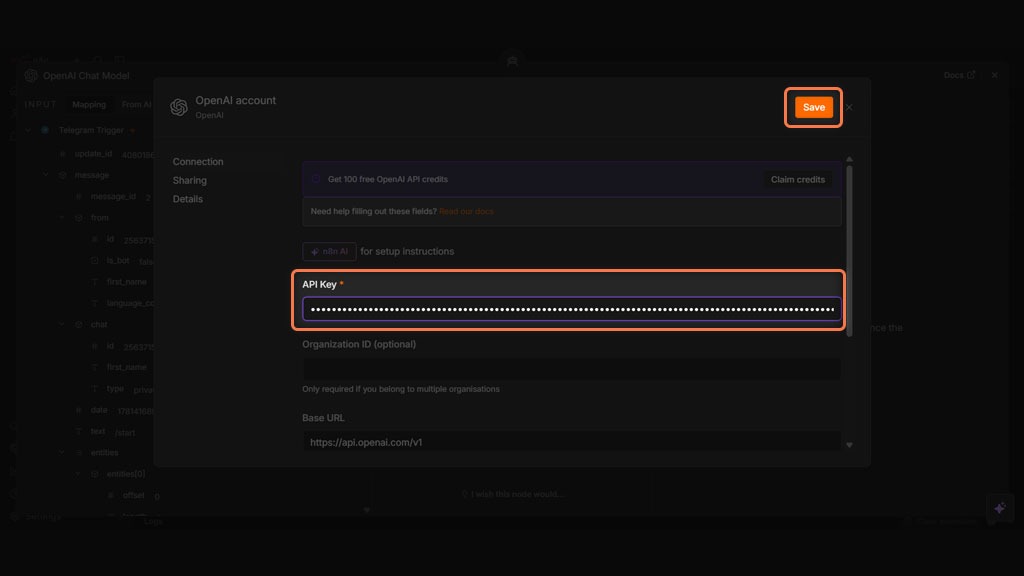Click the Organization ID input field

tap(571, 369)
